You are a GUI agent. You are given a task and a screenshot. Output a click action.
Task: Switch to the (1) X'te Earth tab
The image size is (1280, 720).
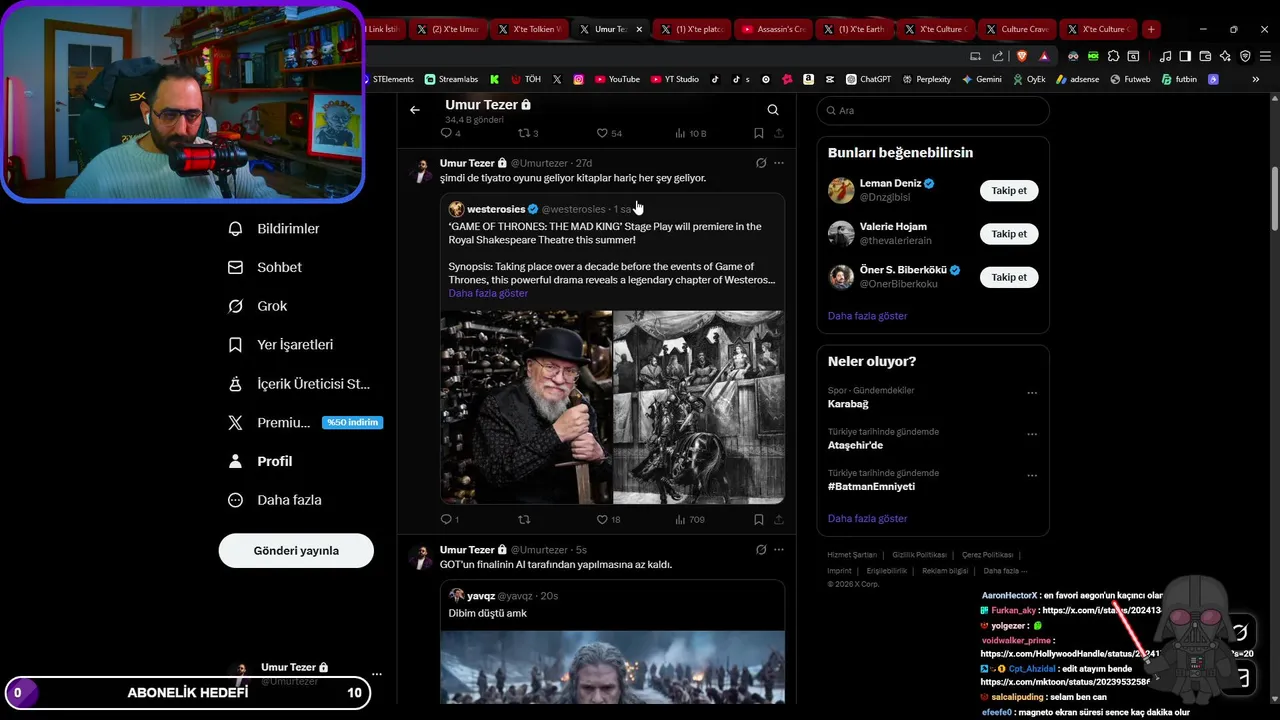tap(854, 29)
